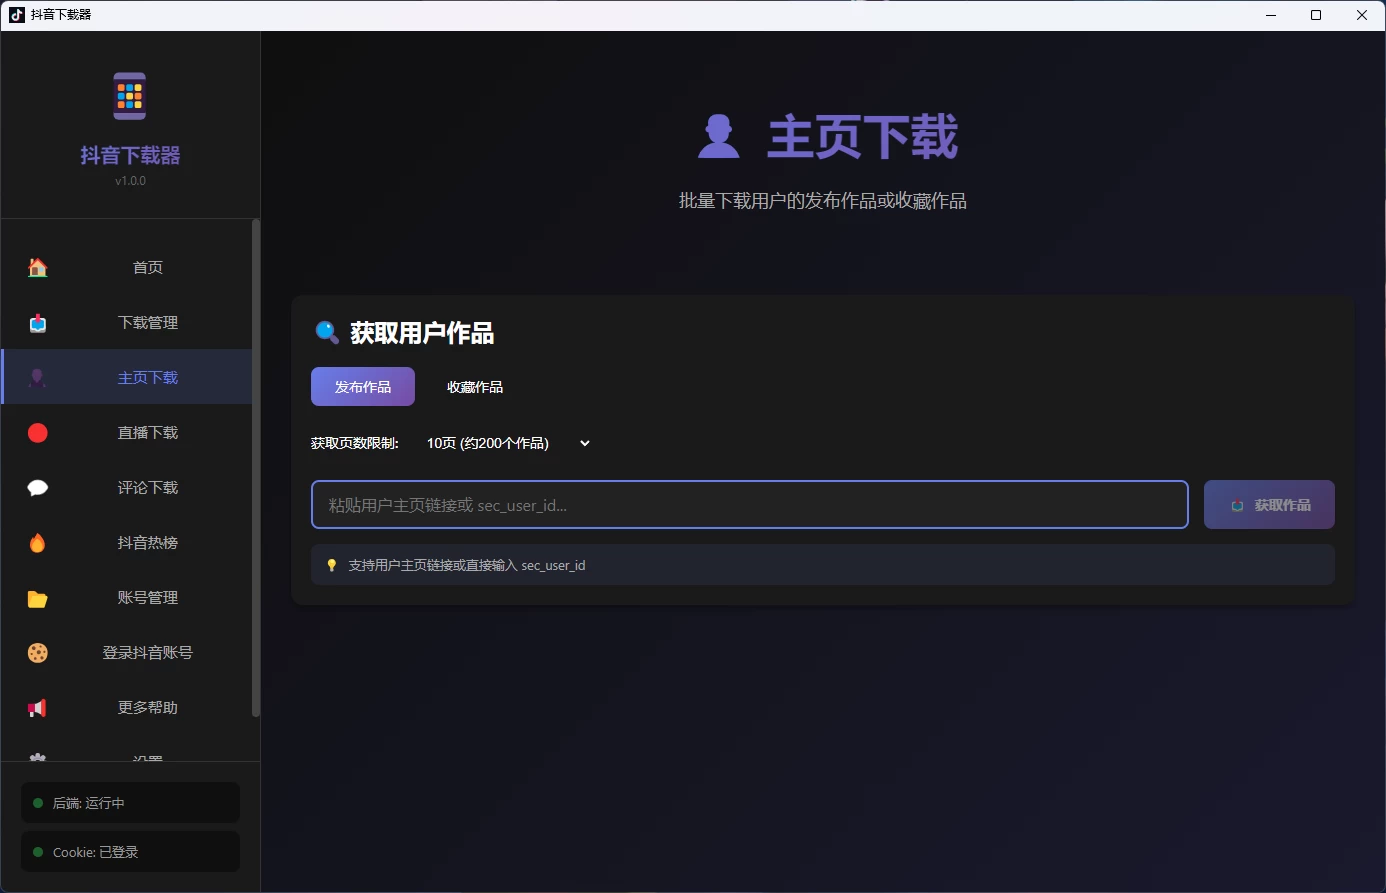
Task: Go to 下载管理 in the sidebar
Action: 127,322
